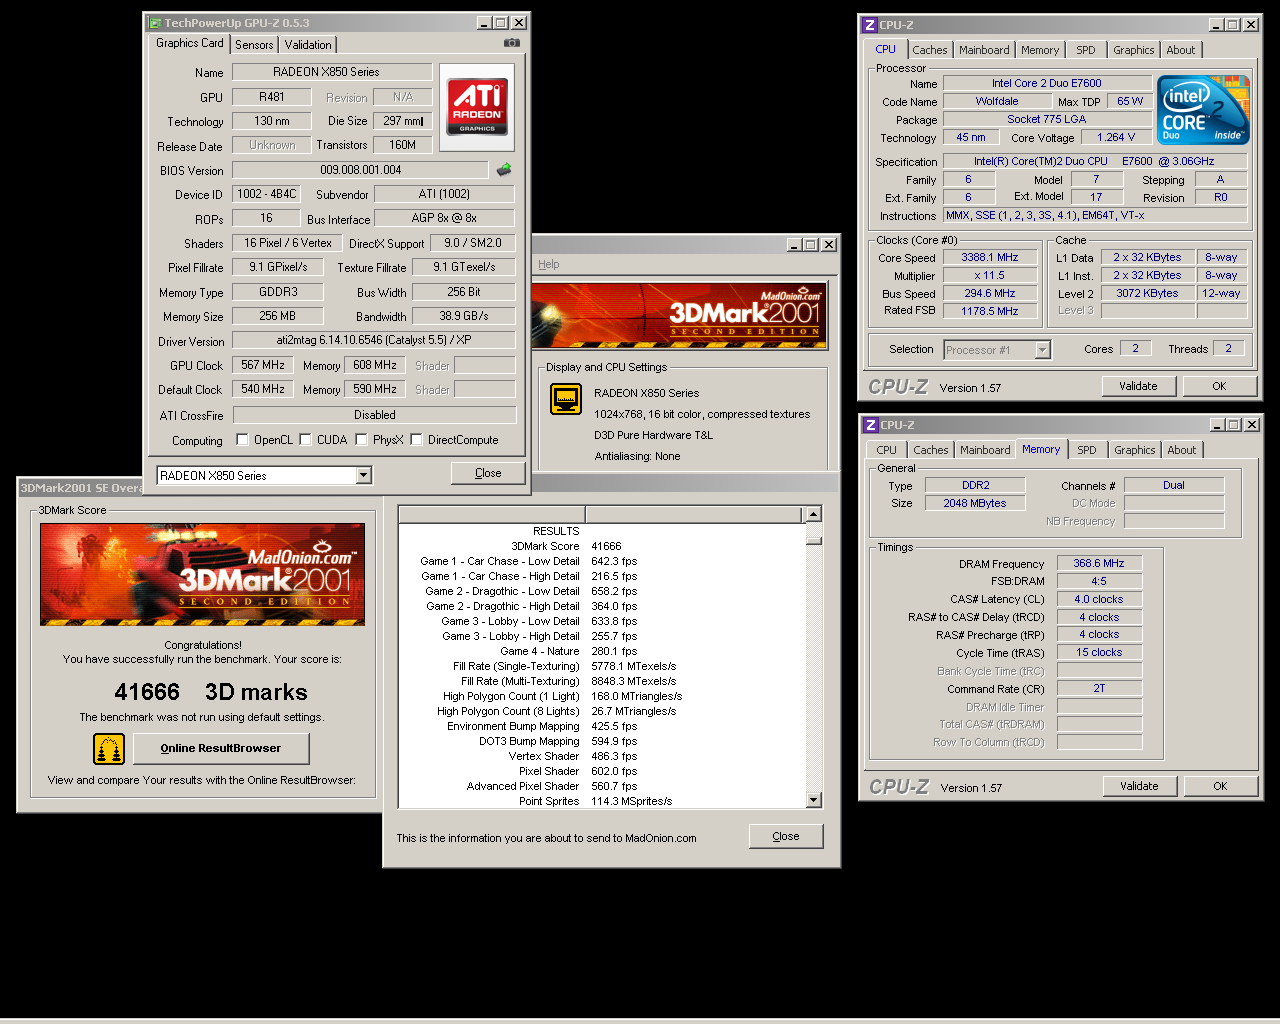Open the CPU tab in bottom CPU-Z window
The height and width of the screenshot is (1024, 1280).
887,450
